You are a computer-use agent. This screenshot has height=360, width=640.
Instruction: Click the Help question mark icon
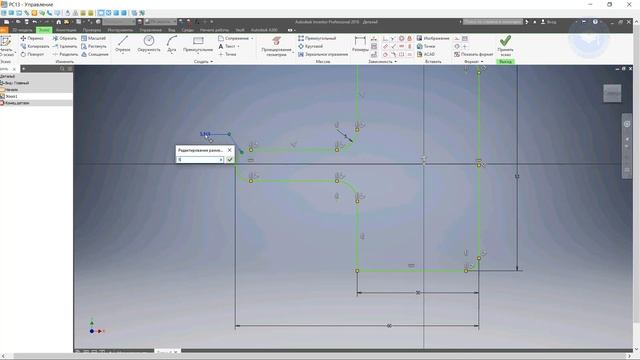[595, 22]
